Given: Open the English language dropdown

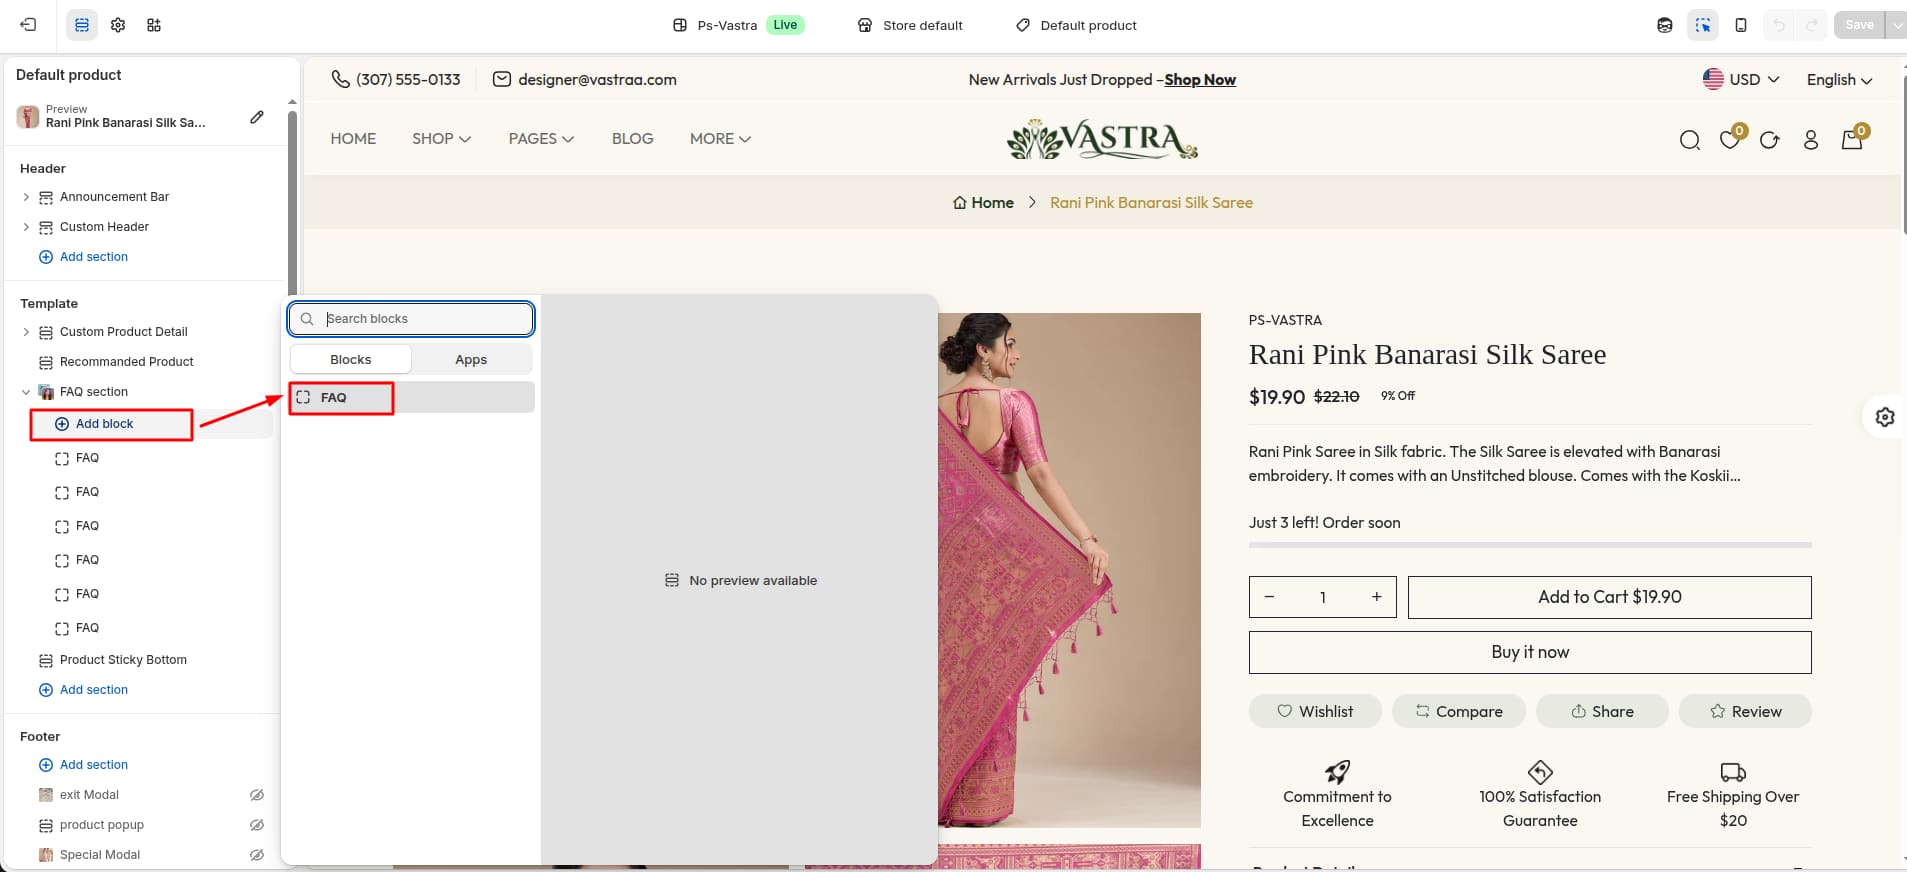Looking at the screenshot, I should click(x=1839, y=79).
